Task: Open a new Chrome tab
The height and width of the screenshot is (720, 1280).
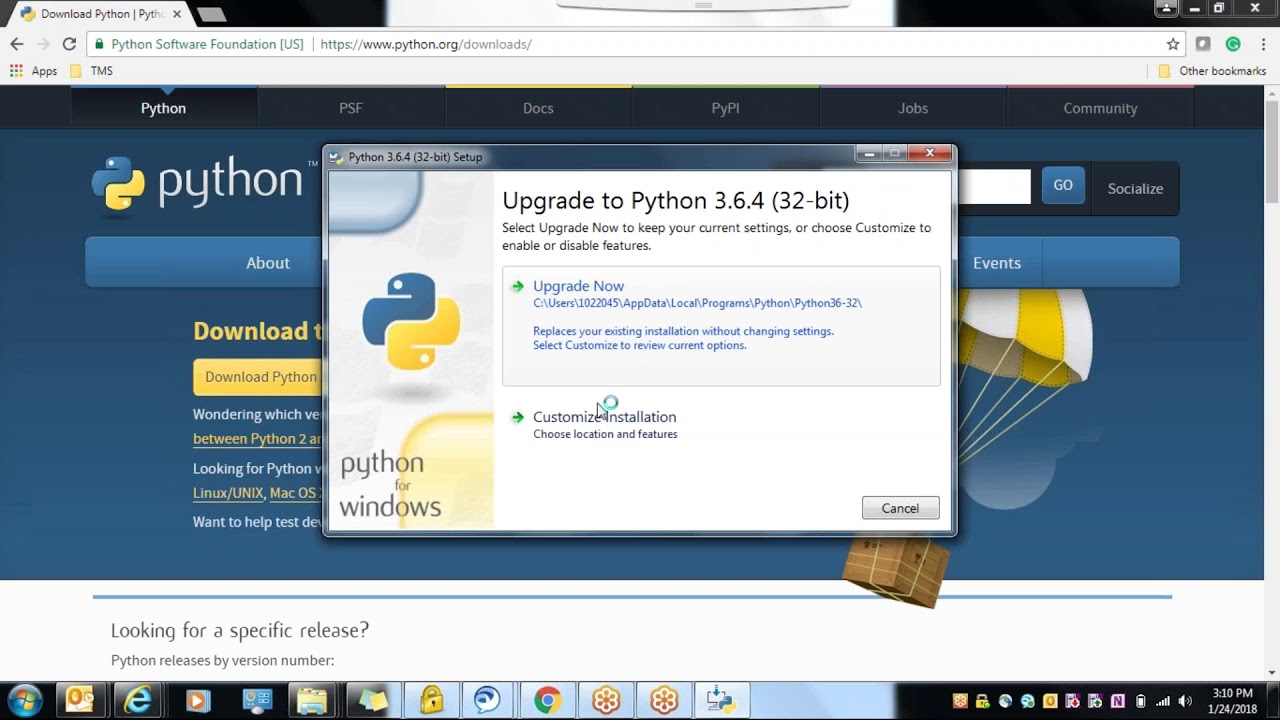Action: pyautogui.click(x=211, y=15)
